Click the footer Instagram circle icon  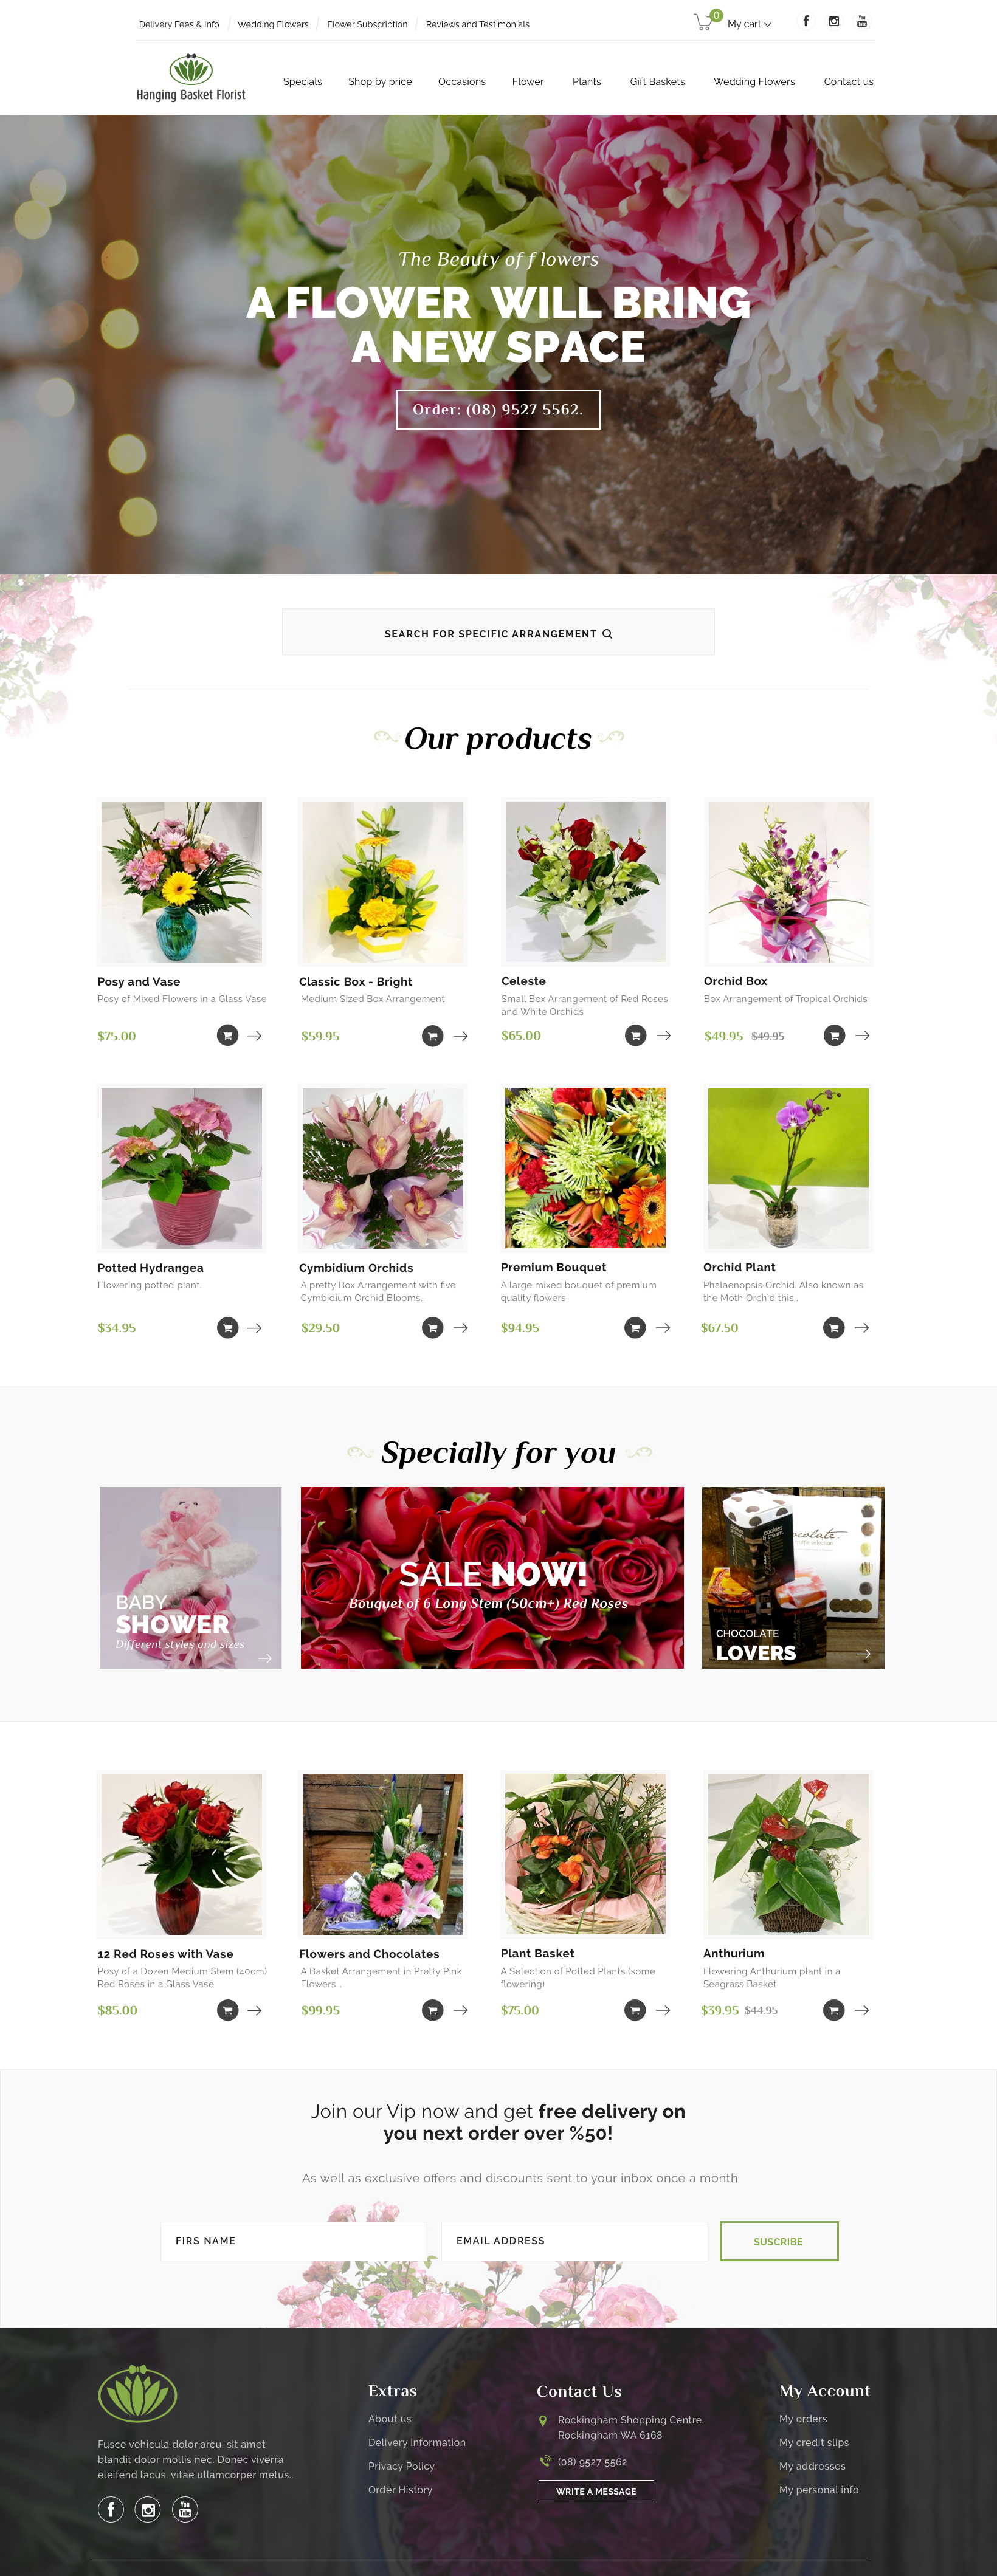point(148,2509)
